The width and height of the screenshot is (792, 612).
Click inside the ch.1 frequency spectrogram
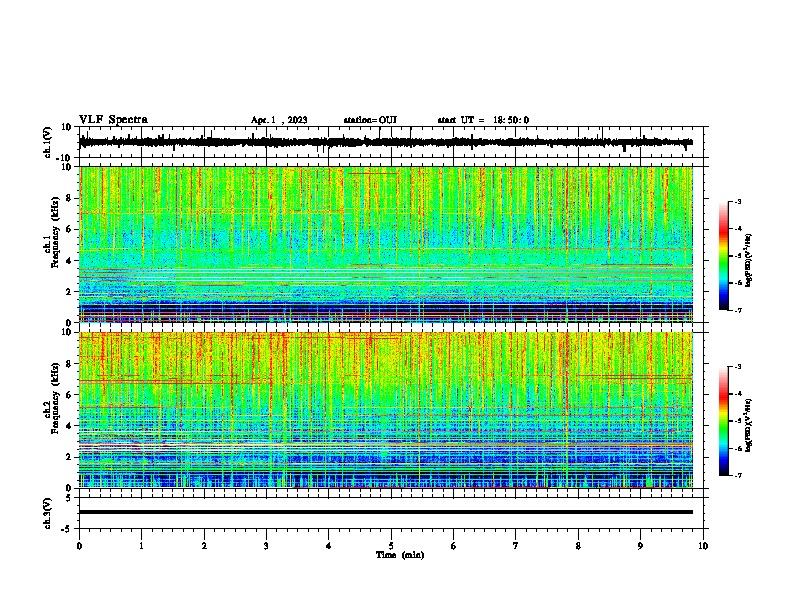click(x=386, y=244)
